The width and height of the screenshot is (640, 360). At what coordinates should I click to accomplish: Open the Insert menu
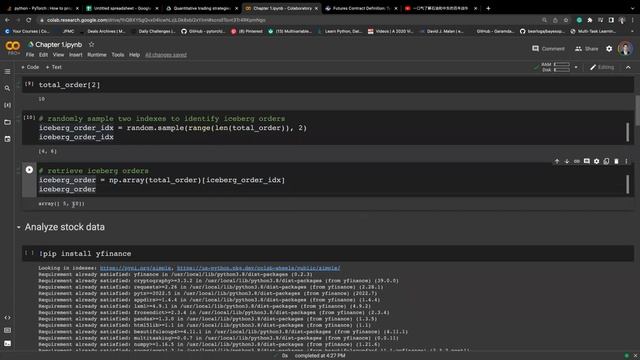(76, 55)
